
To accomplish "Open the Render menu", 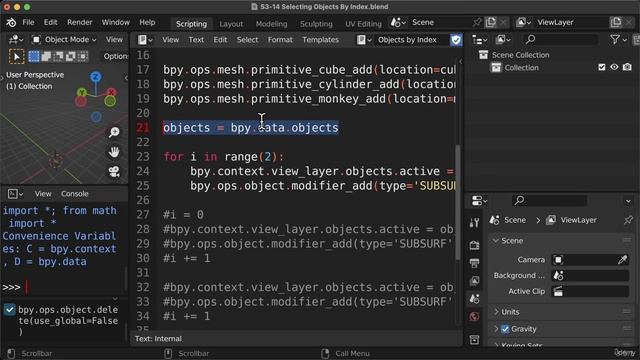I will [80, 22].
